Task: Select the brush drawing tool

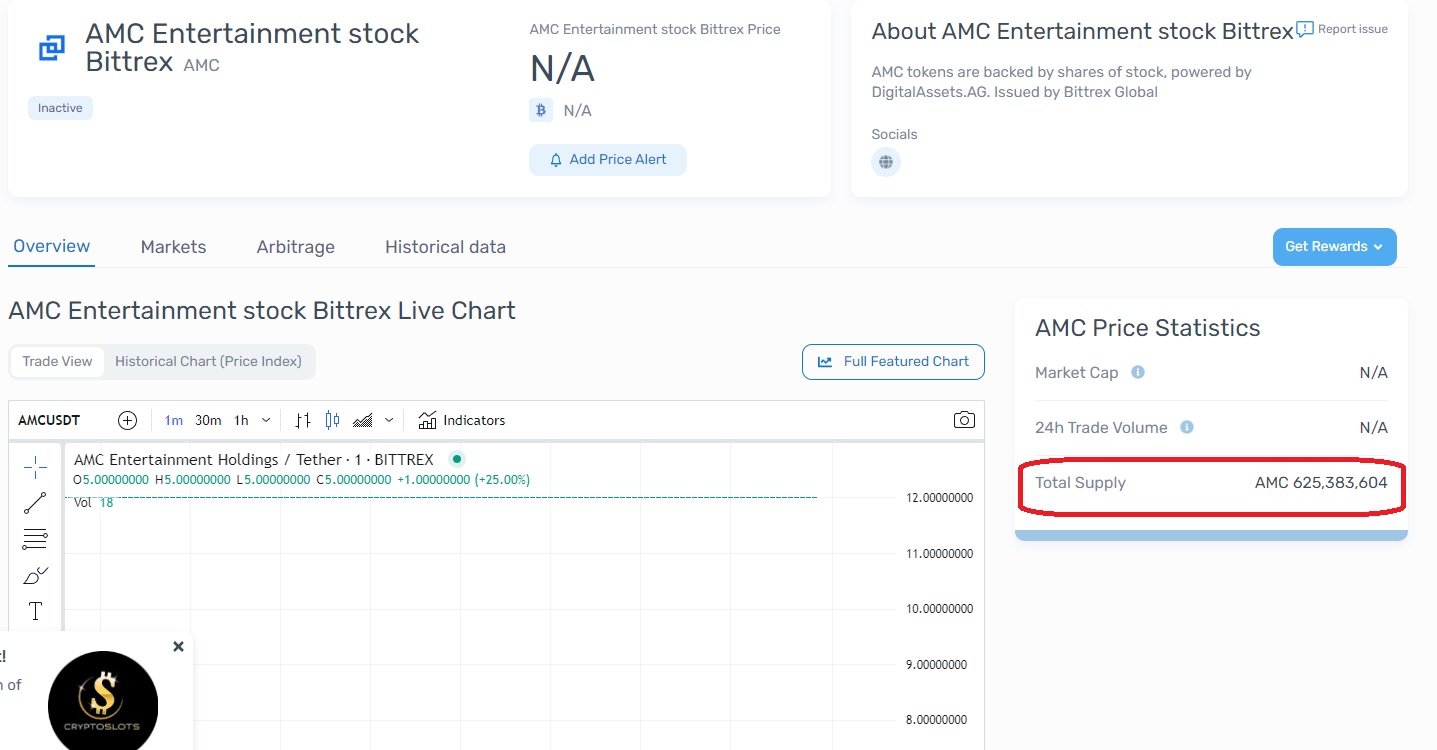Action: pos(35,575)
